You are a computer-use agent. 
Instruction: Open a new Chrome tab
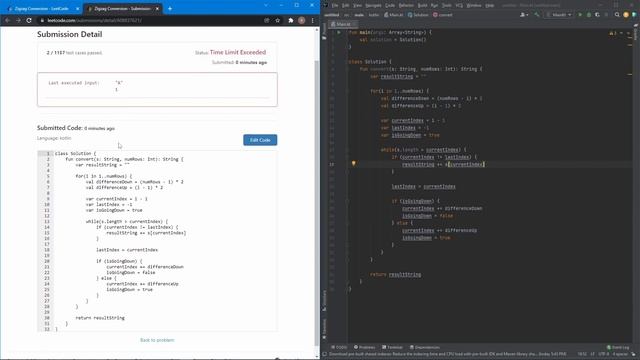tap(170, 8)
